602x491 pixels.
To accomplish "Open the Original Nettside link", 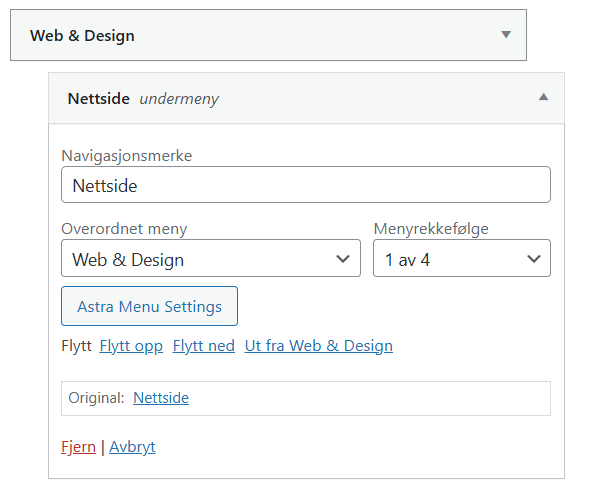I will 161,398.
